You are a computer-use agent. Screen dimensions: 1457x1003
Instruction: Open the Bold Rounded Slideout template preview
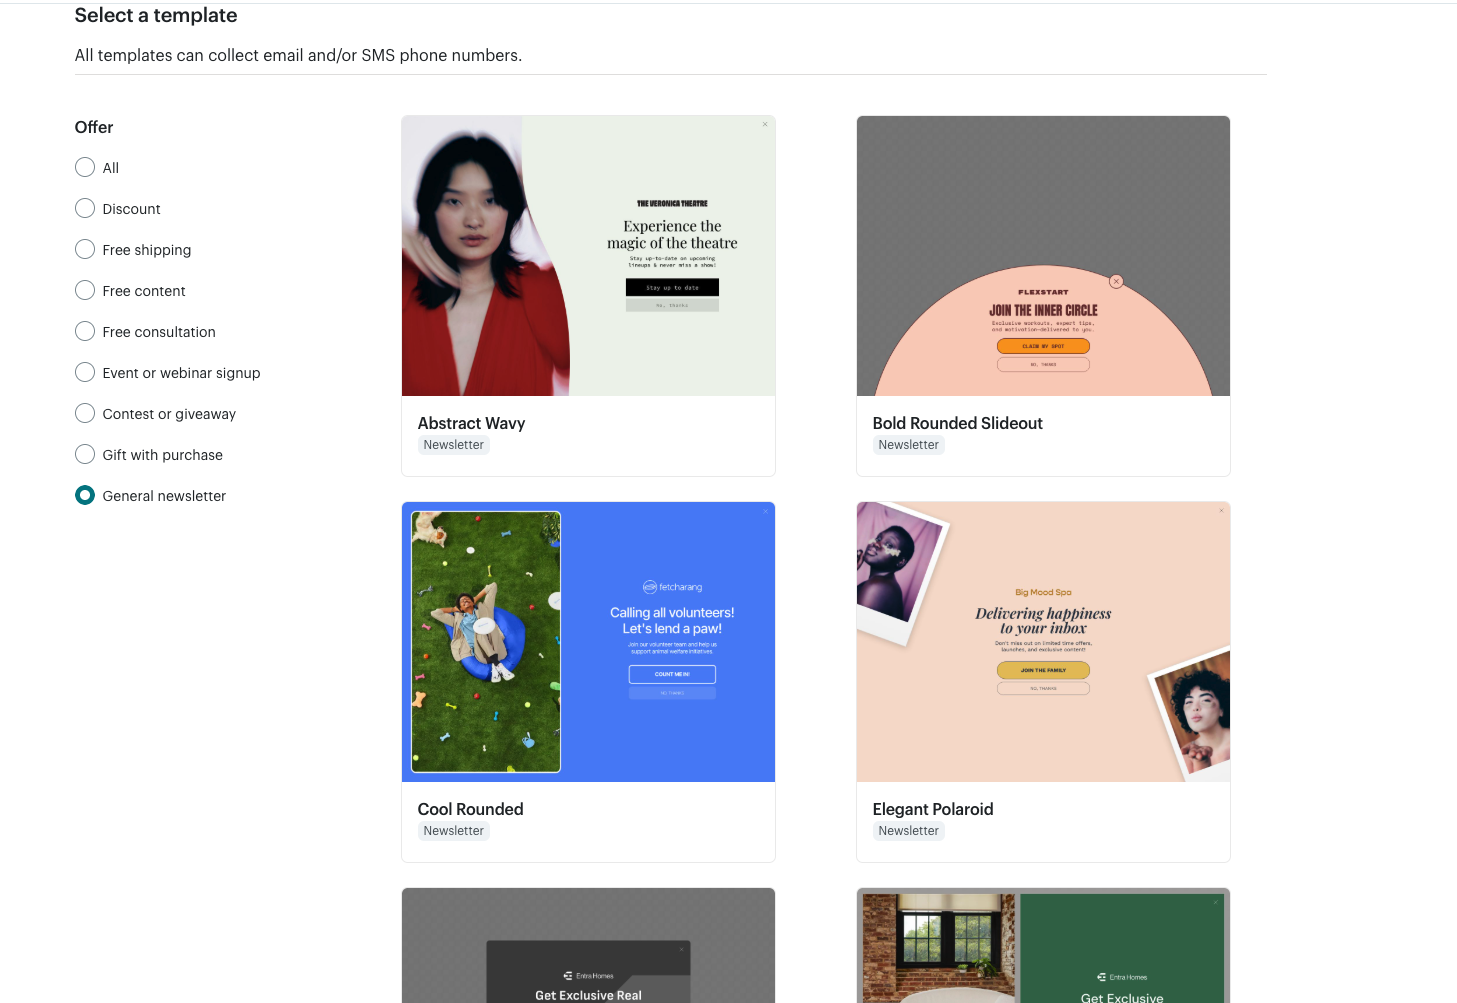tap(1043, 256)
